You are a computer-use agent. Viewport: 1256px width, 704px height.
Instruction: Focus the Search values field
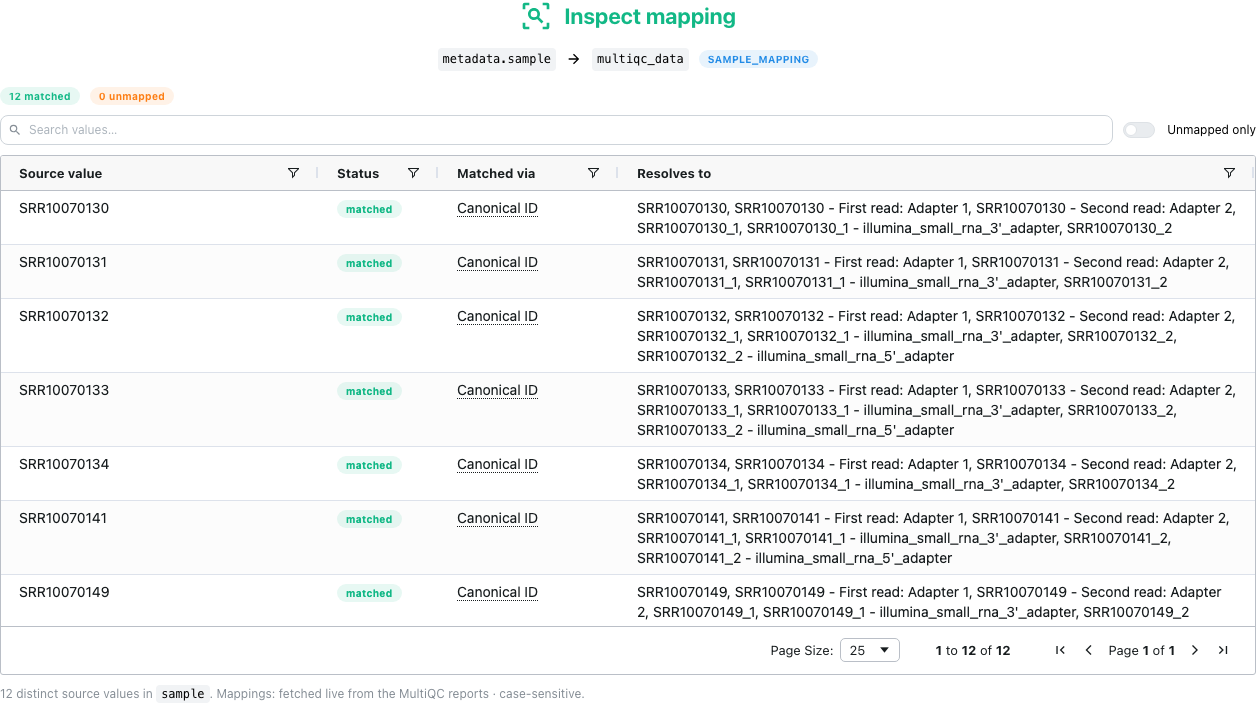556,130
